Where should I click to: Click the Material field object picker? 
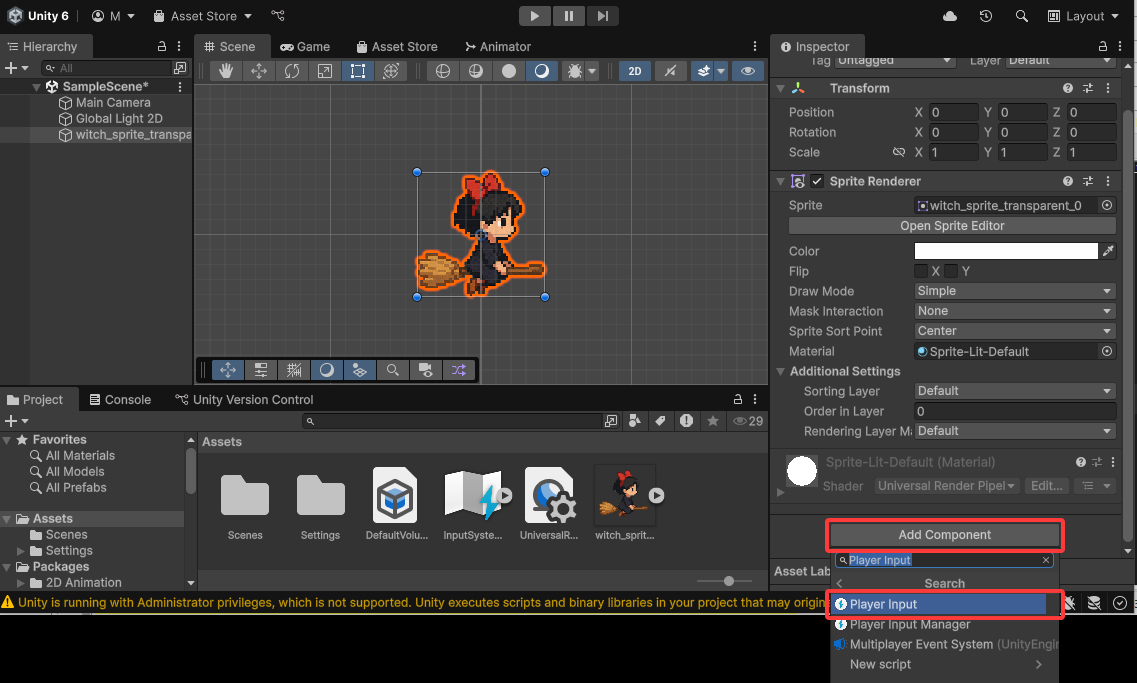click(x=1107, y=351)
